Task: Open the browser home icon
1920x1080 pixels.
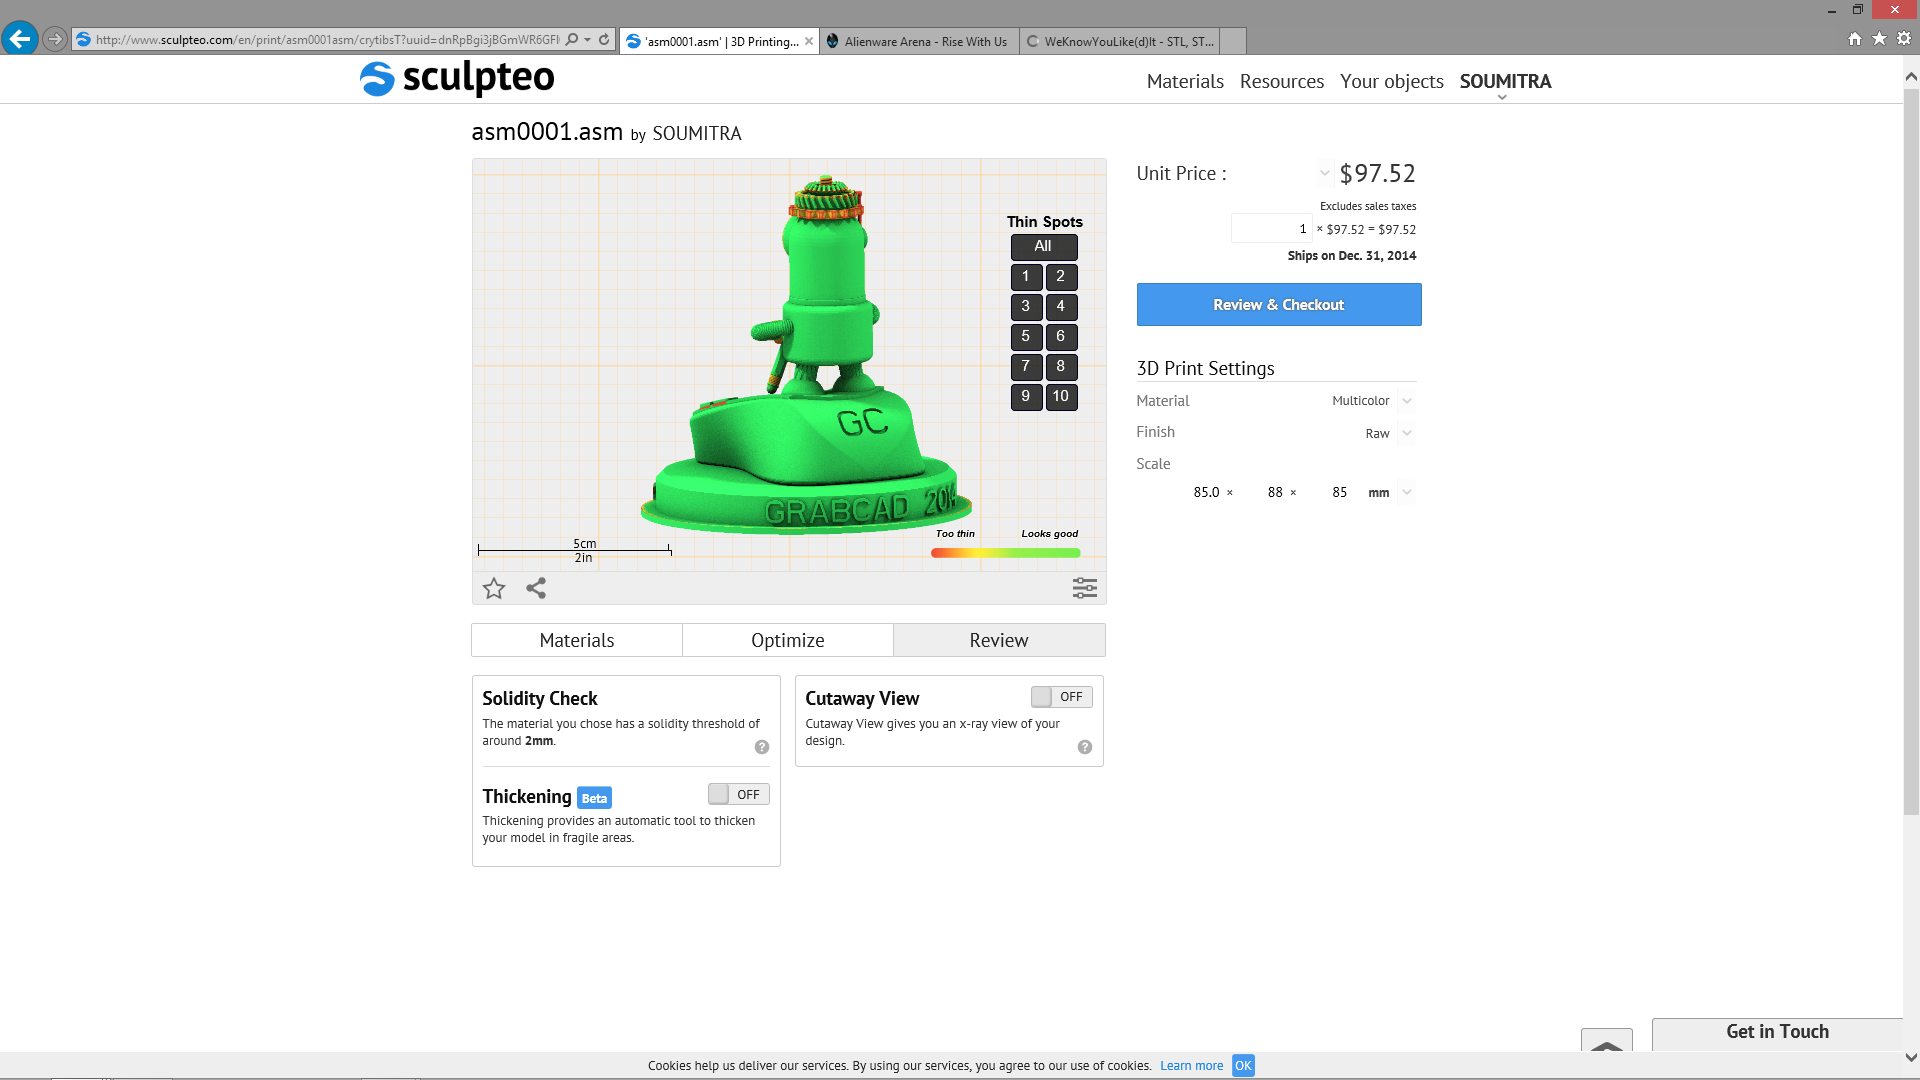Action: 1855,39
